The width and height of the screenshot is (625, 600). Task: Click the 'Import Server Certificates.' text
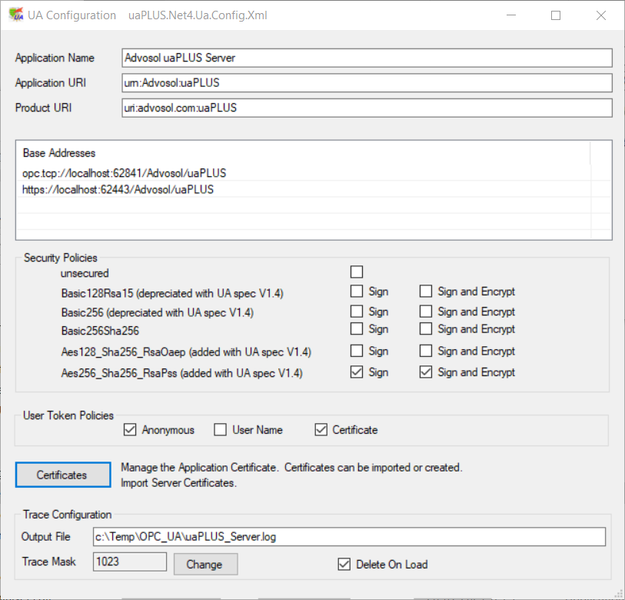pos(179,483)
